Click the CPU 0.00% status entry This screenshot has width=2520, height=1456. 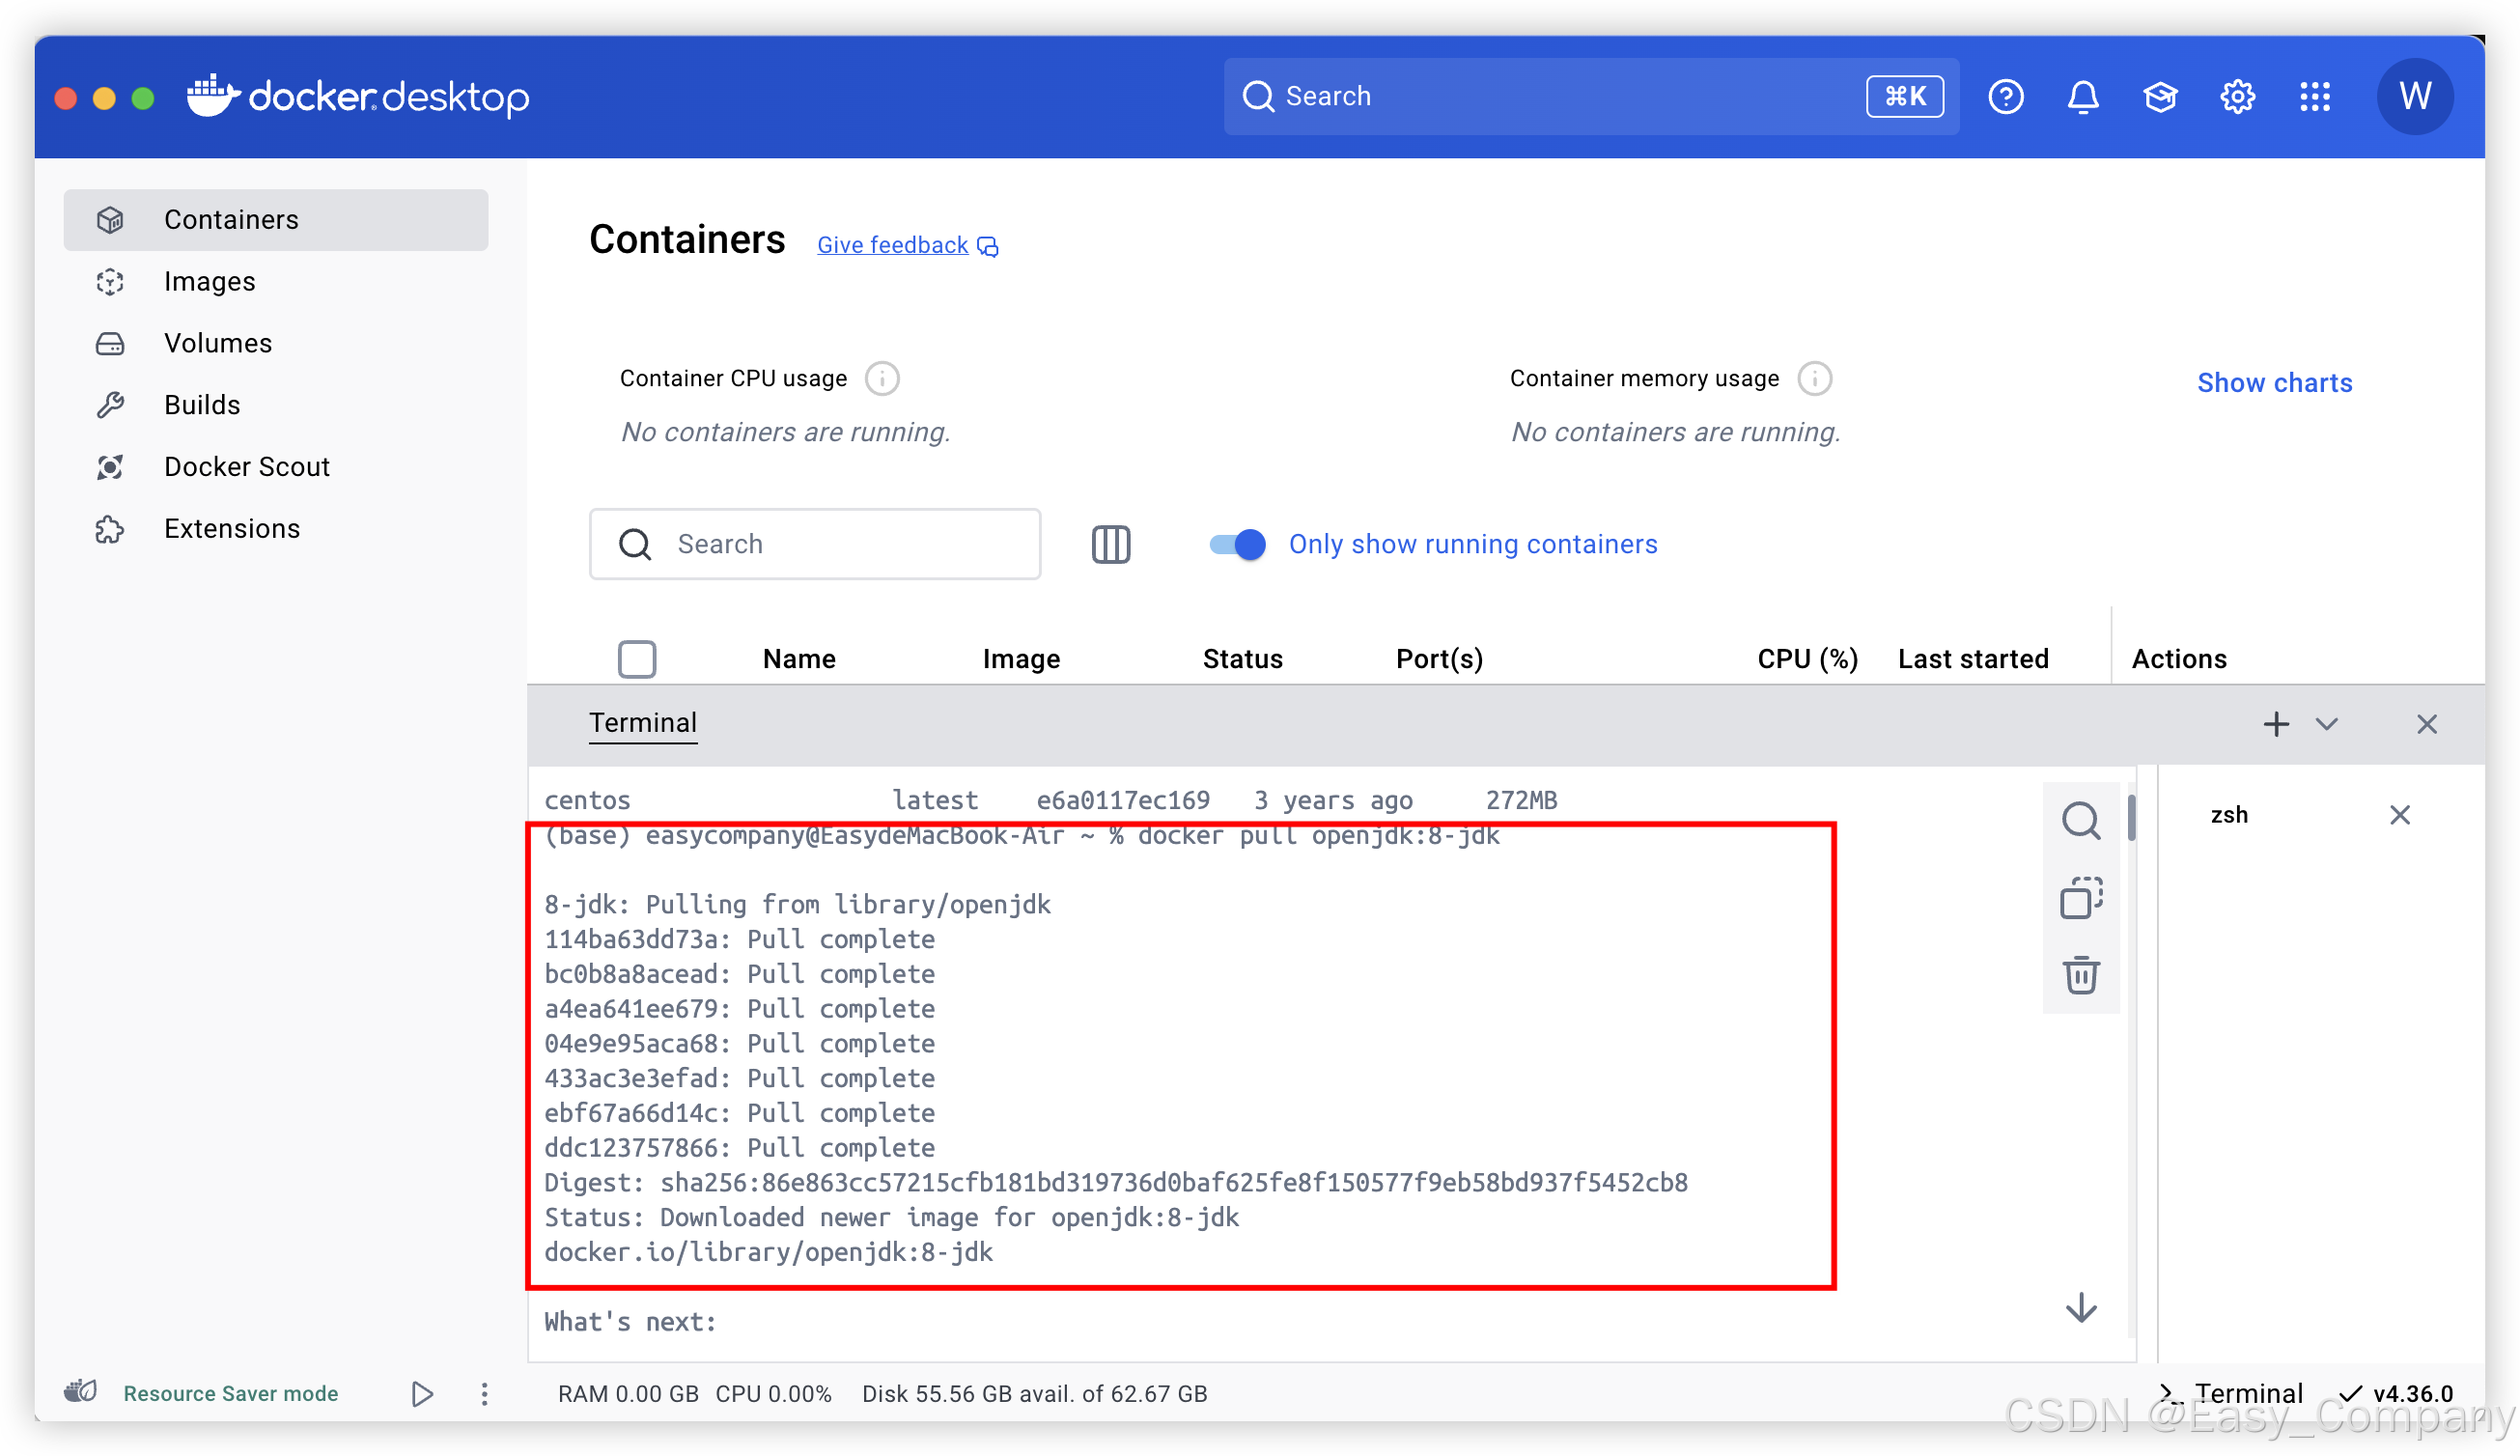tap(773, 1393)
